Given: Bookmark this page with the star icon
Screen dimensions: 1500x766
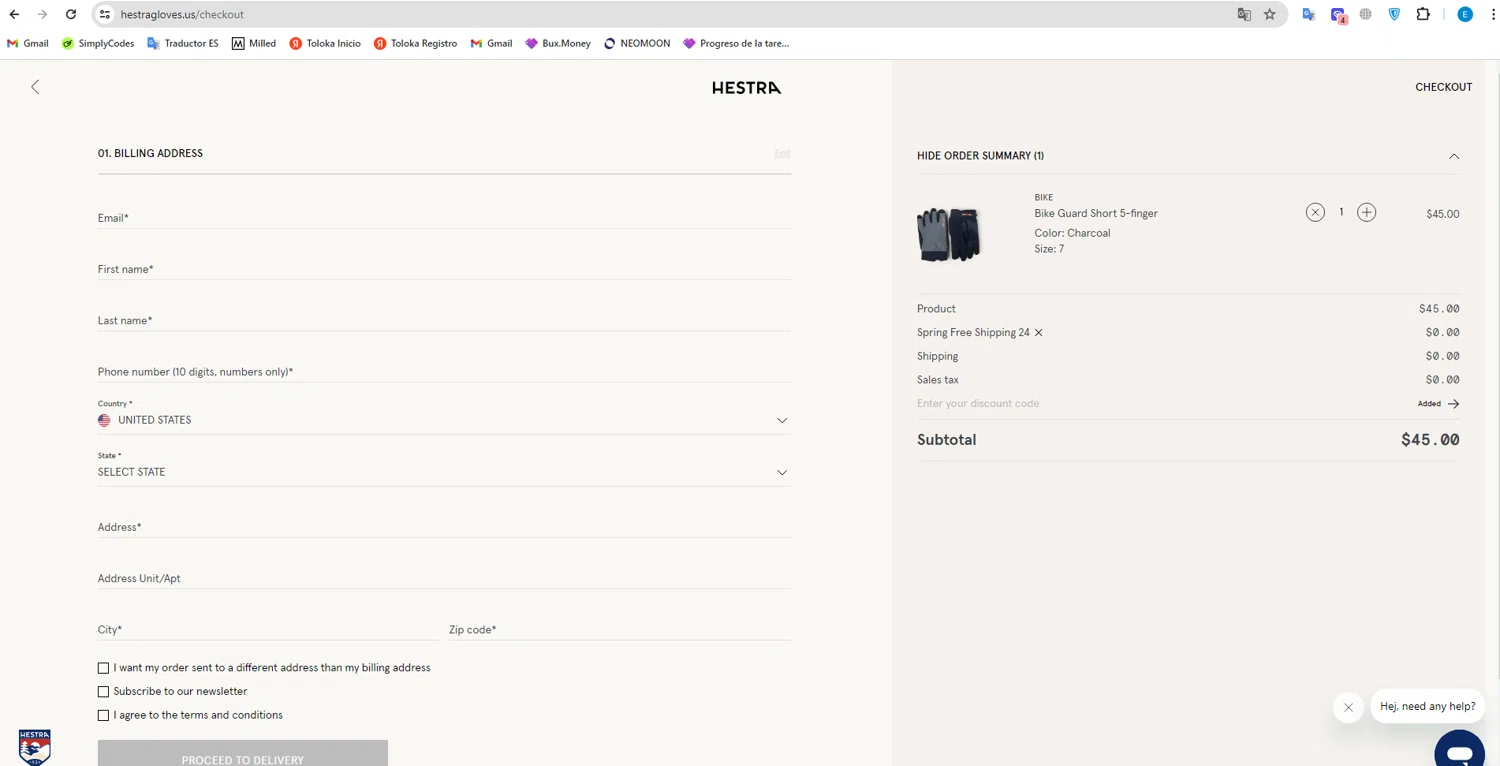Looking at the screenshot, I should click(x=1270, y=14).
